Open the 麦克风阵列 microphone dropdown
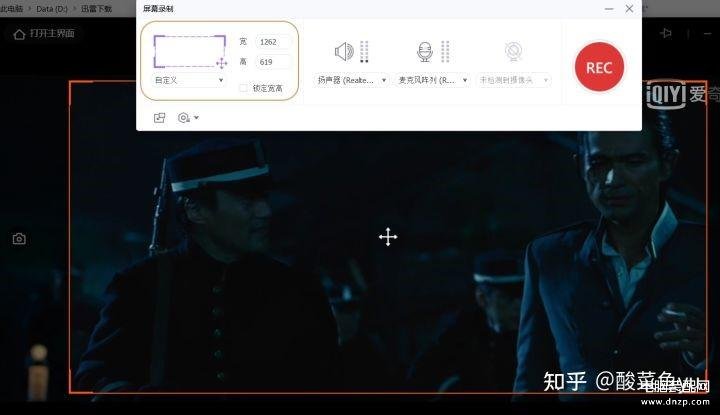The image size is (720, 415). coord(433,80)
